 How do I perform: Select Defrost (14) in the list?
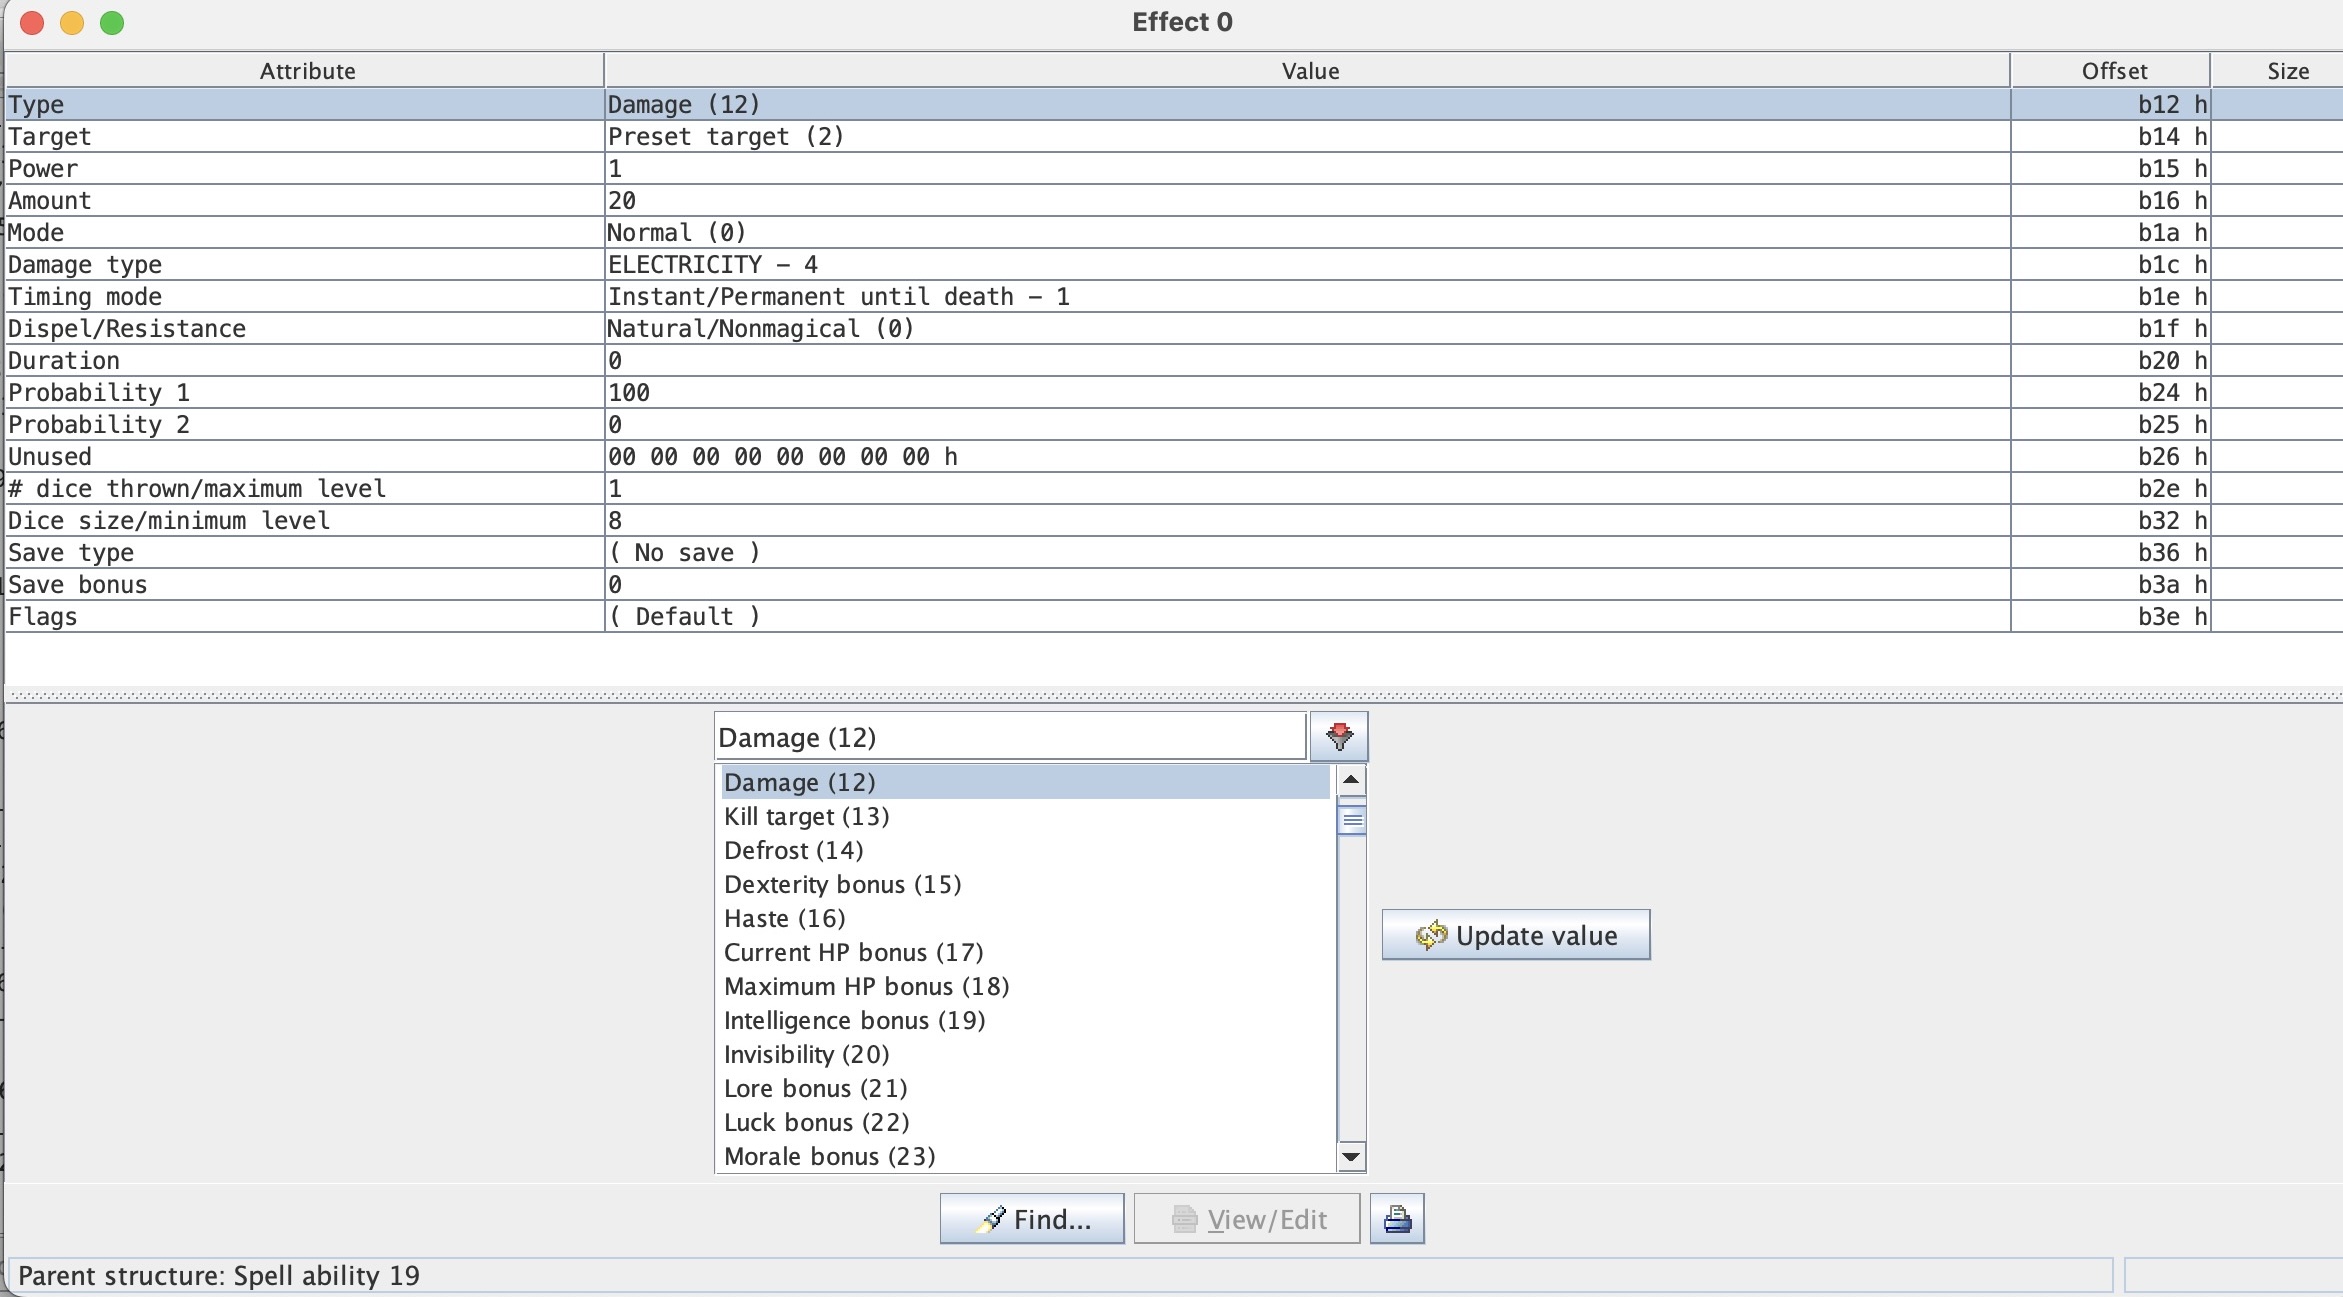click(x=1027, y=850)
